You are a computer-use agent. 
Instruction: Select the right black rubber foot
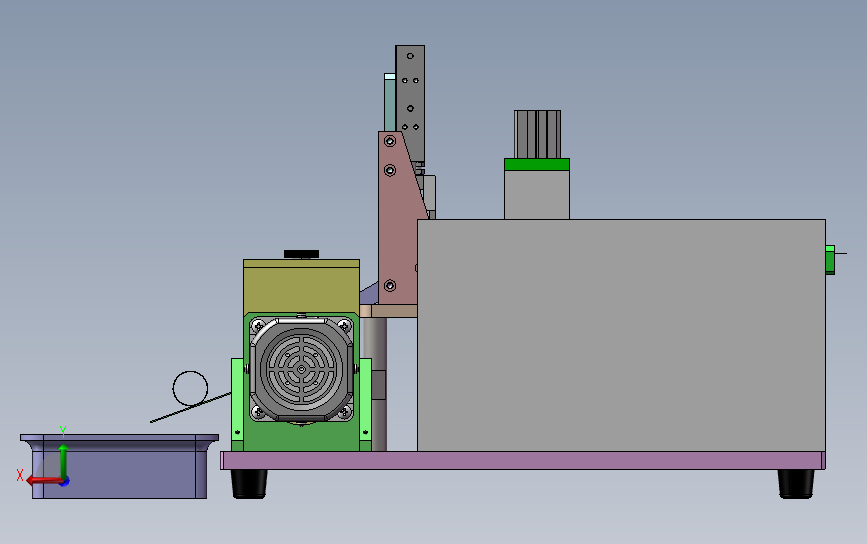796,484
